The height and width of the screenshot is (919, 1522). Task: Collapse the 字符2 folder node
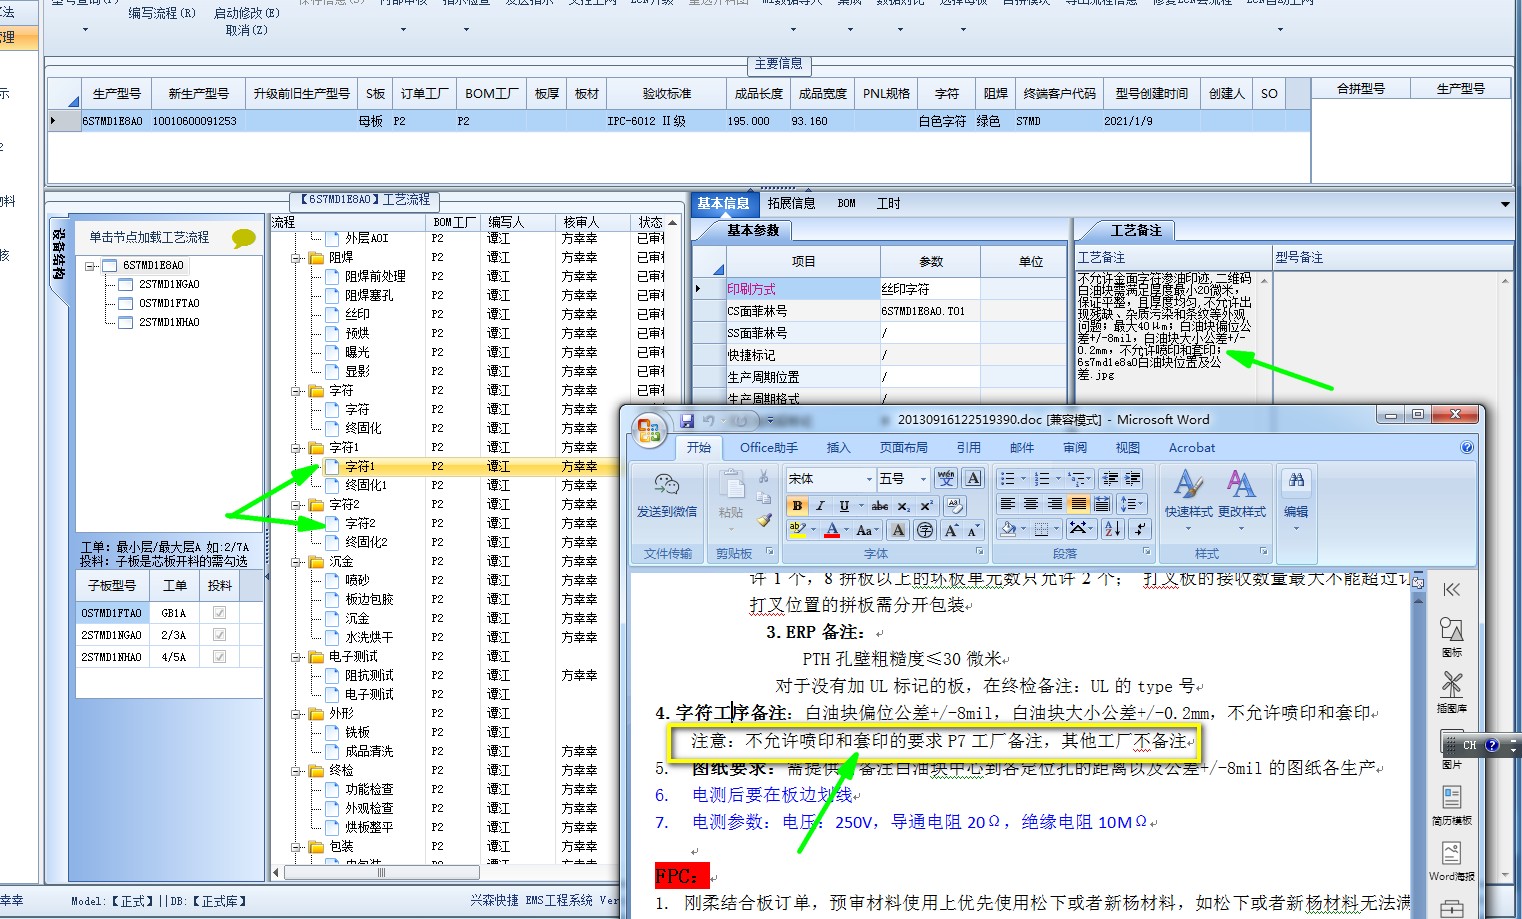(297, 505)
